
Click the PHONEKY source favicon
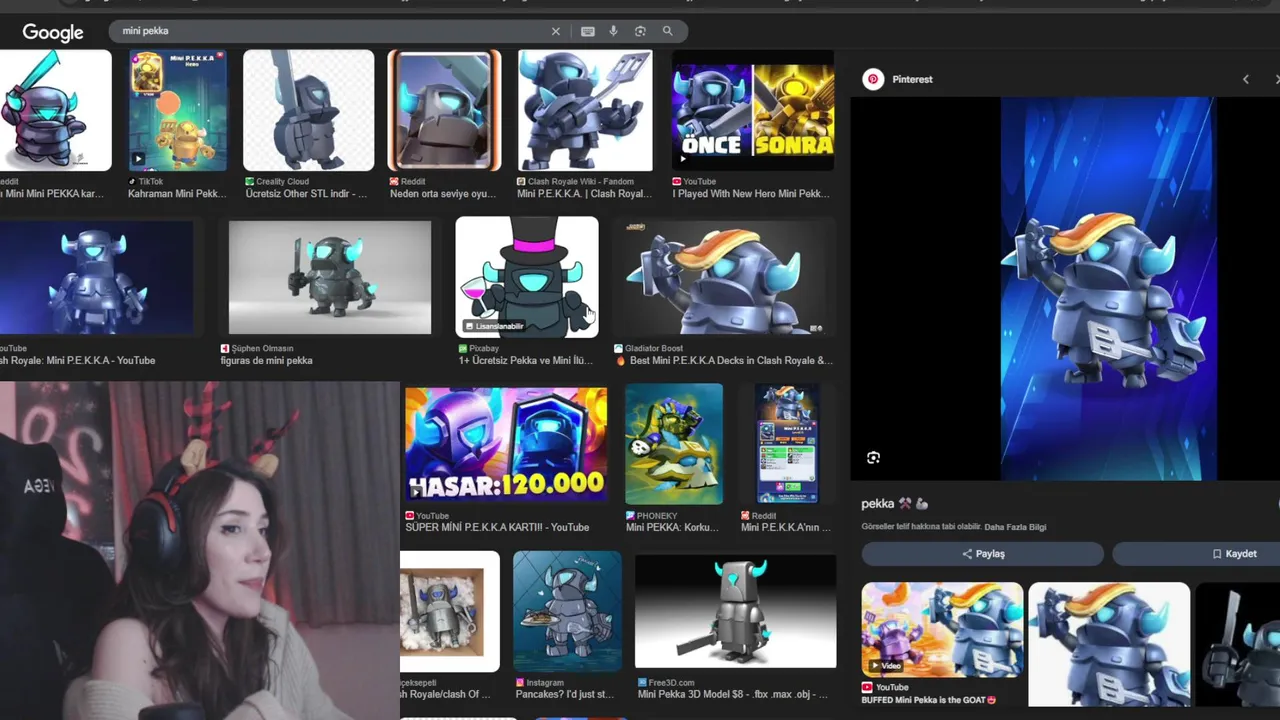click(630, 516)
